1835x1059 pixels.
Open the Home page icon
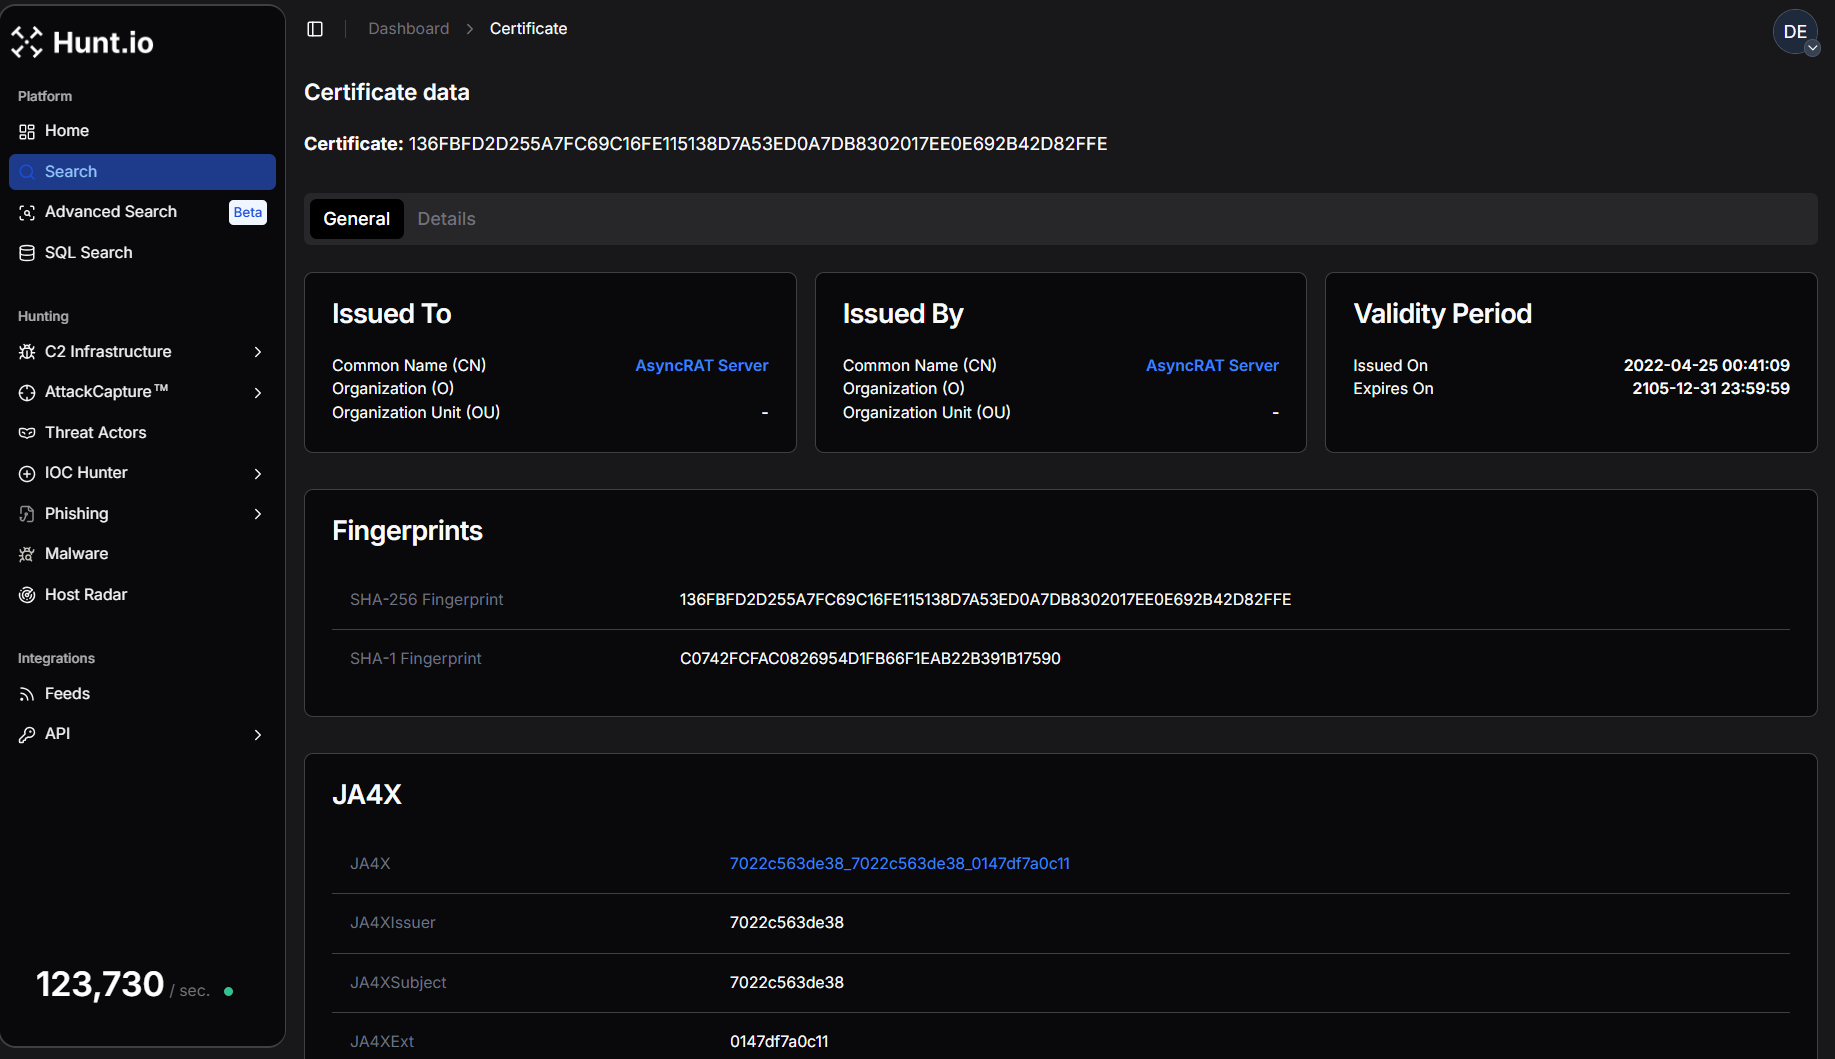pyautogui.click(x=27, y=131)
